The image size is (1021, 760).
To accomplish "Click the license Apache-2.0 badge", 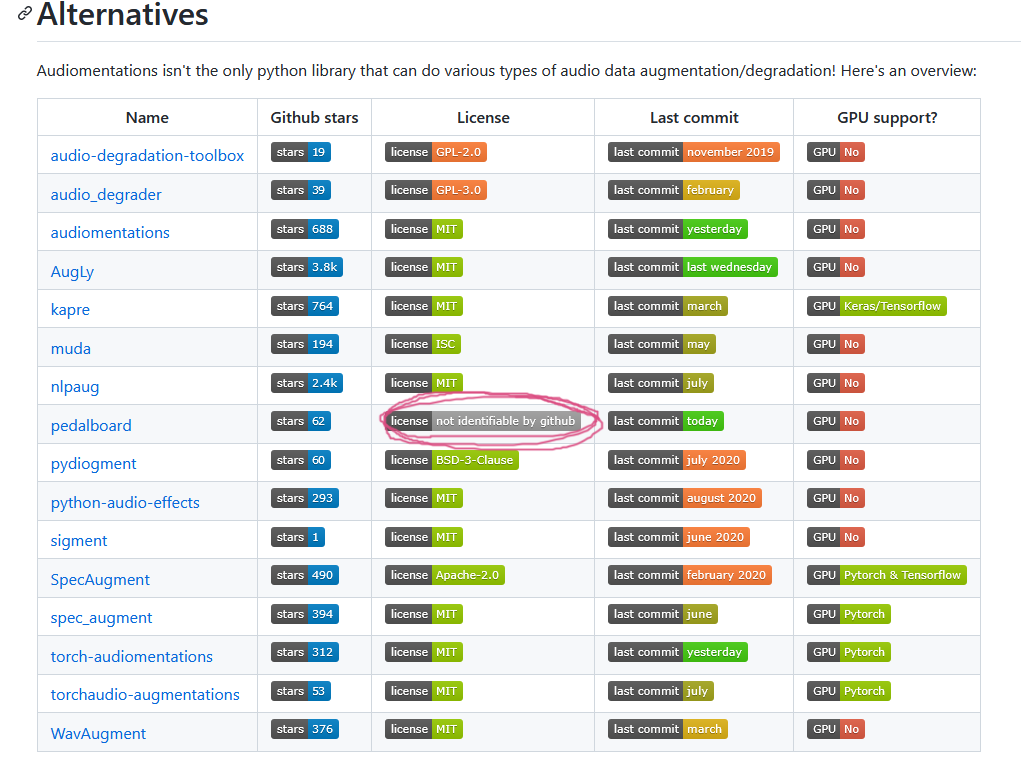I will [445, 575].
